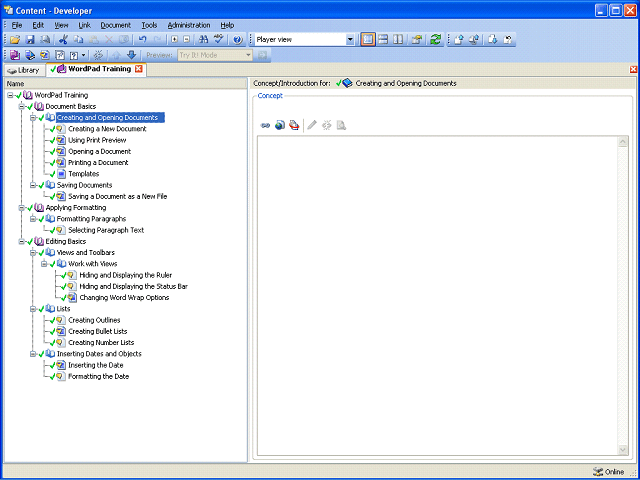Close the WordPad Training tab with red X

pos(139,69)
